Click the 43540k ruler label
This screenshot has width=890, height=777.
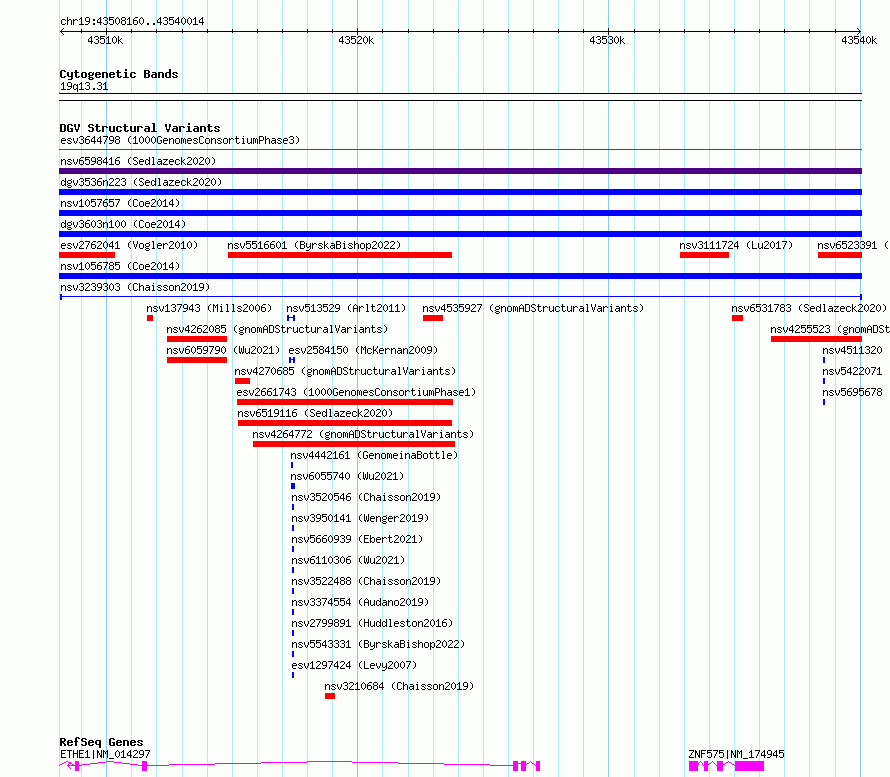point(859,40)
